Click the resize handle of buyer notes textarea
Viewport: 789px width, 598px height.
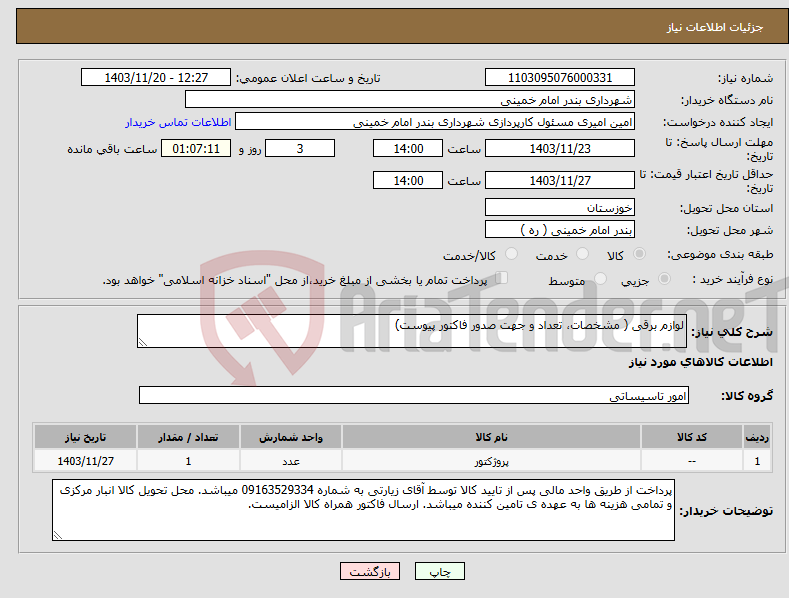[58, 535]
